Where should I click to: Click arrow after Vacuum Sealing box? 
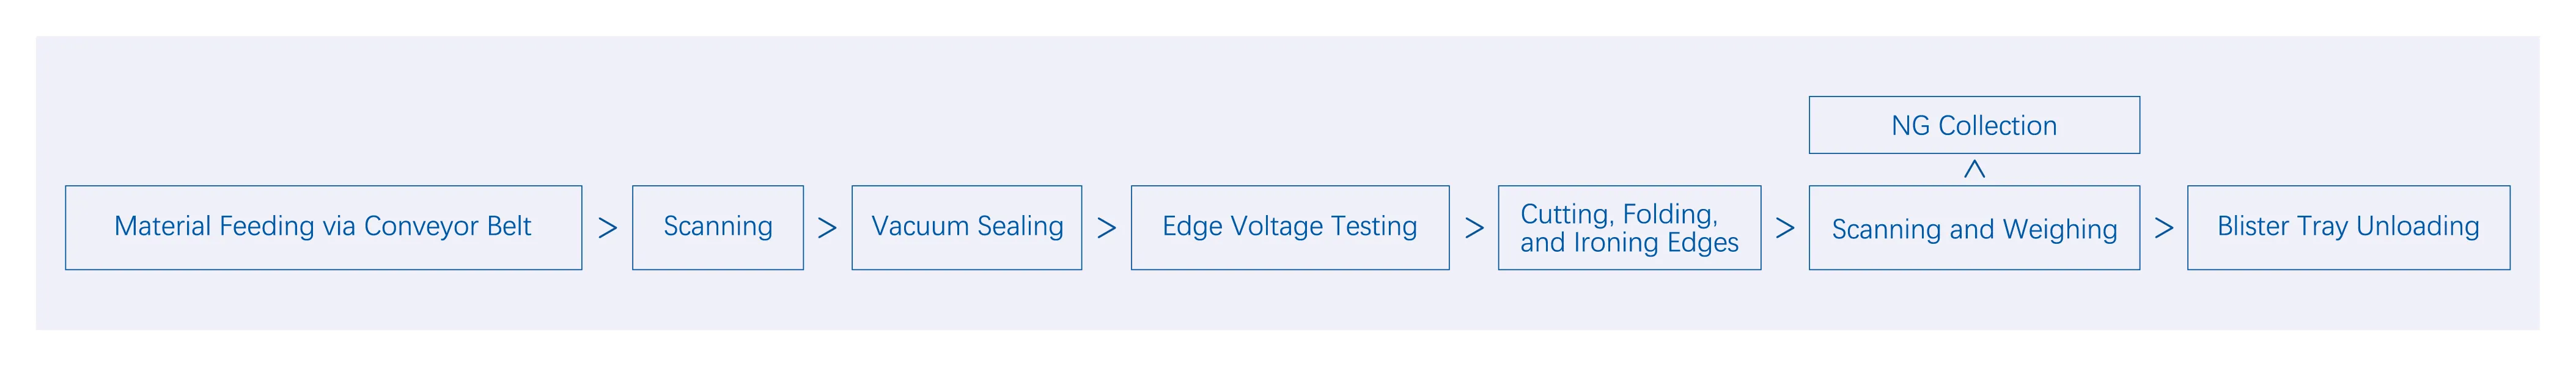[1106, 228]
